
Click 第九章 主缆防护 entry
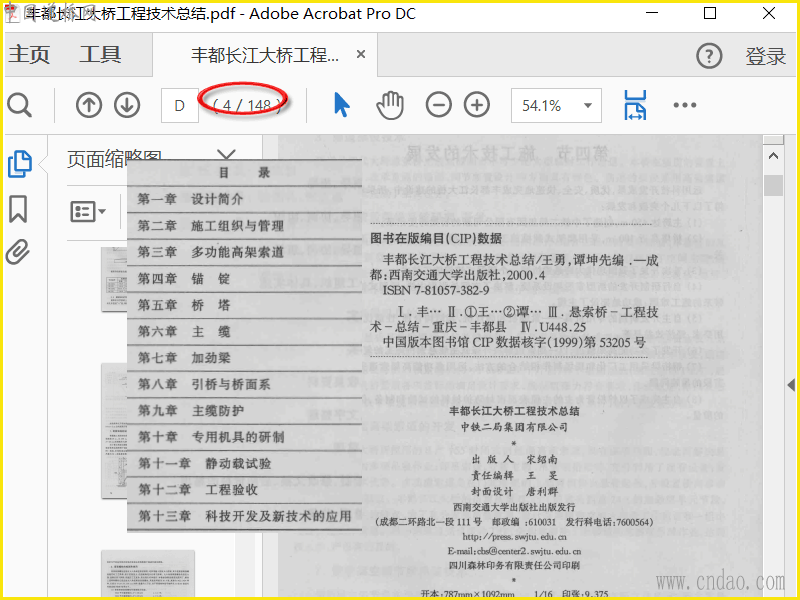click(x=190, y=411)
